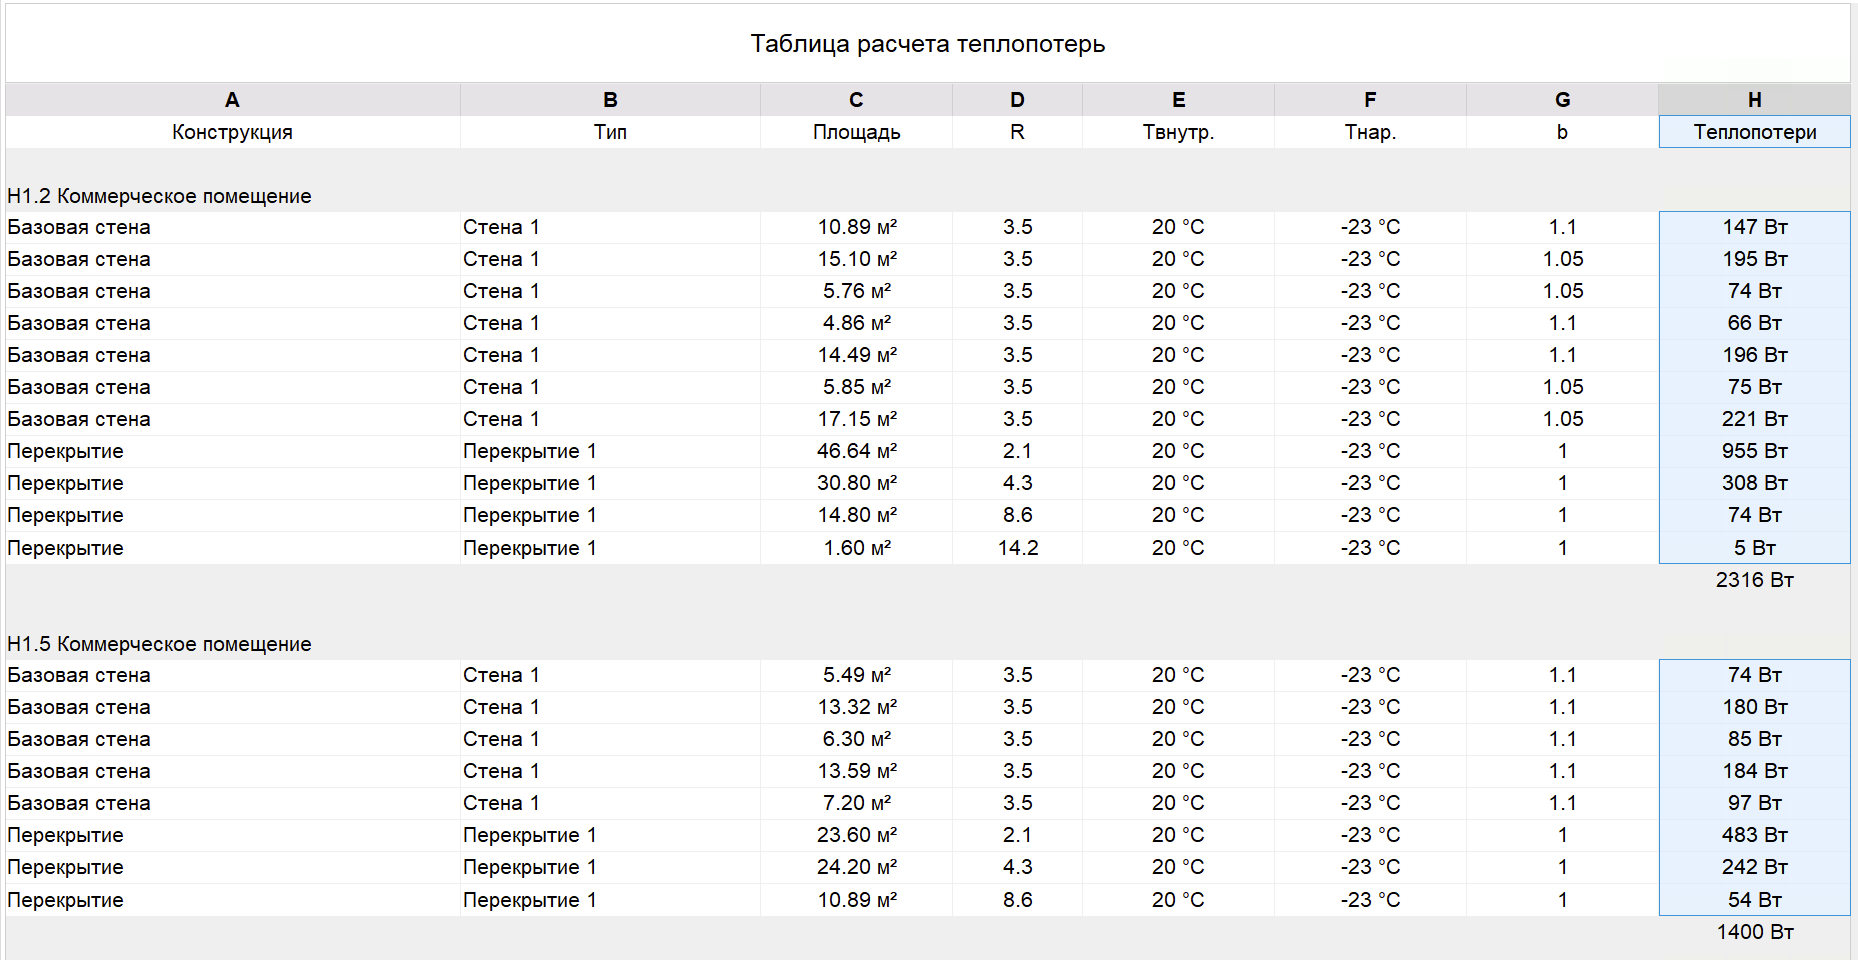
Task: Click the Конструкция header cell
Action: (232, 132)
